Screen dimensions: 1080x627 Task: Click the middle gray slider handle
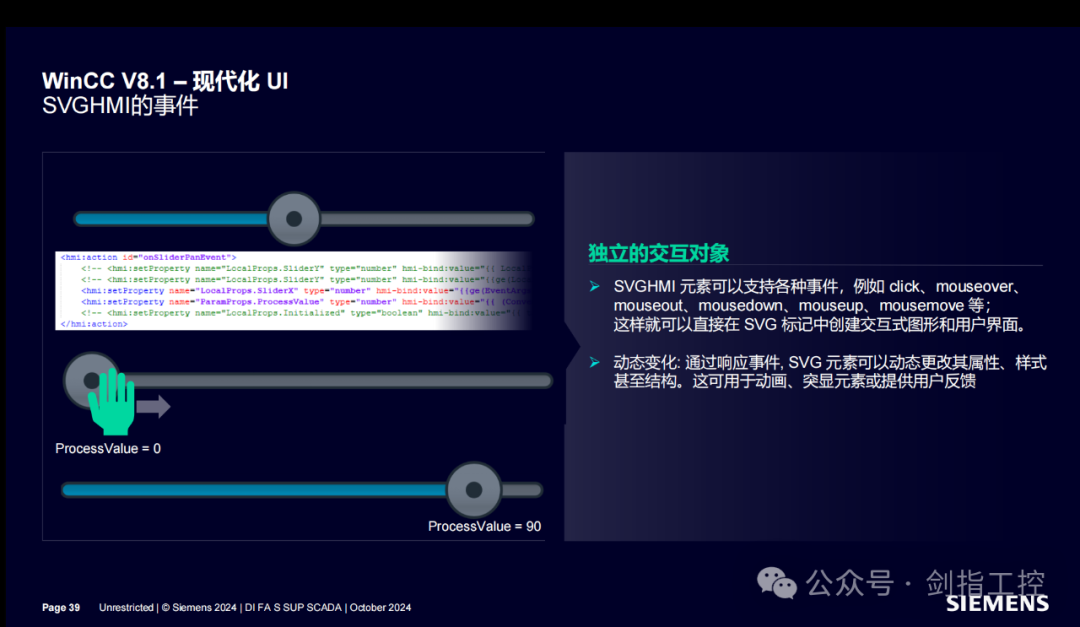click(93, 380)
